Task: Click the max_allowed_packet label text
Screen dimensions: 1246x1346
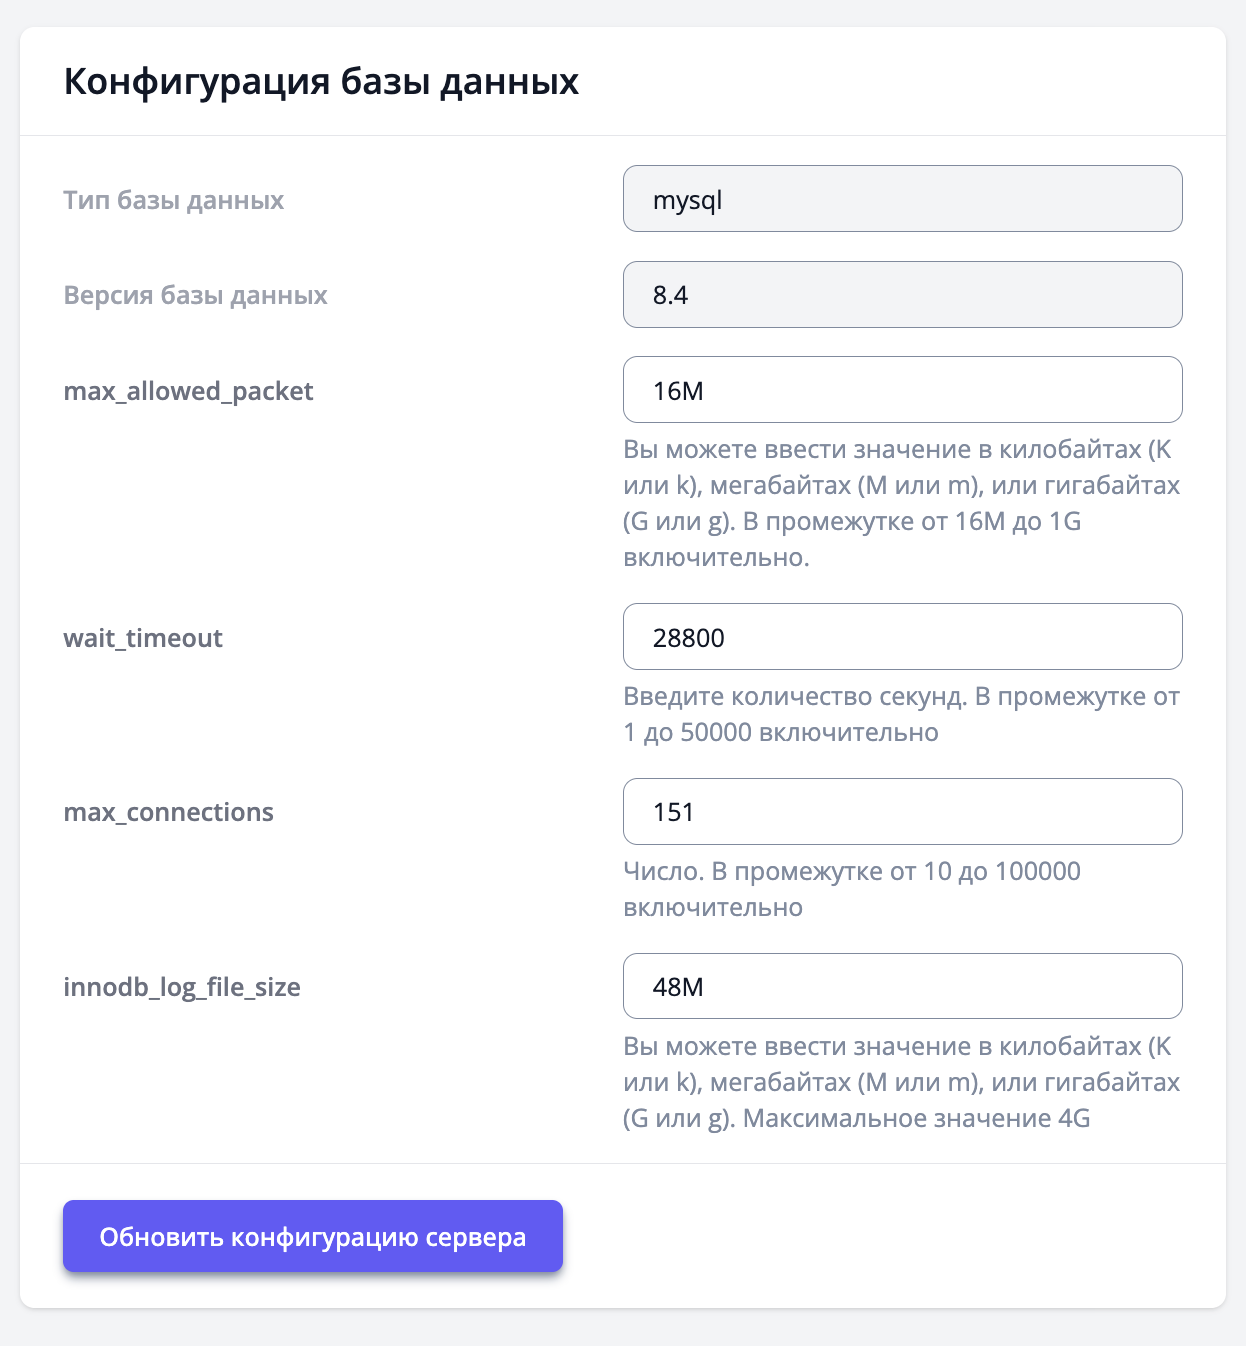Action: click(x=188, y=391)
